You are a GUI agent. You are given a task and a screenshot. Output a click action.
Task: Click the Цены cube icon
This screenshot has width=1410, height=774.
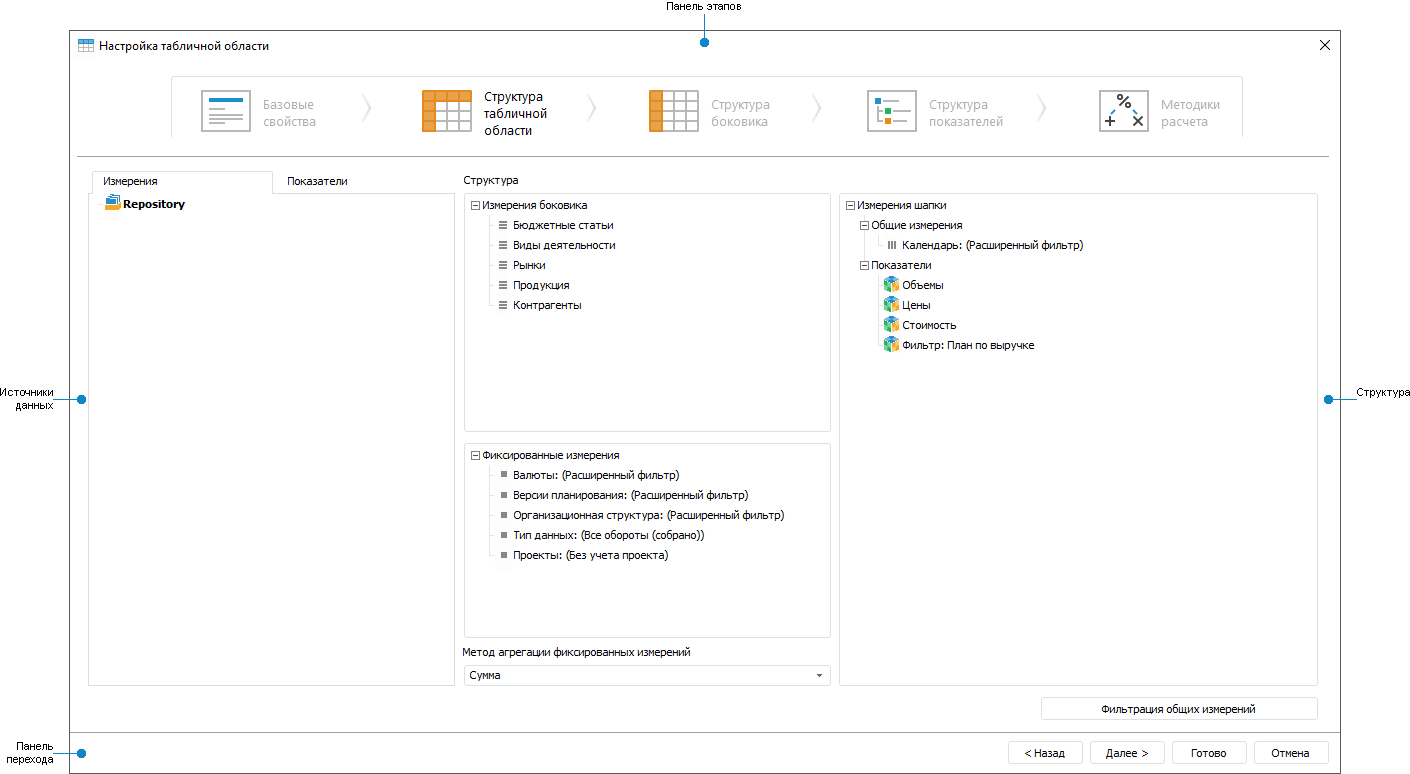tap(891, 305)
